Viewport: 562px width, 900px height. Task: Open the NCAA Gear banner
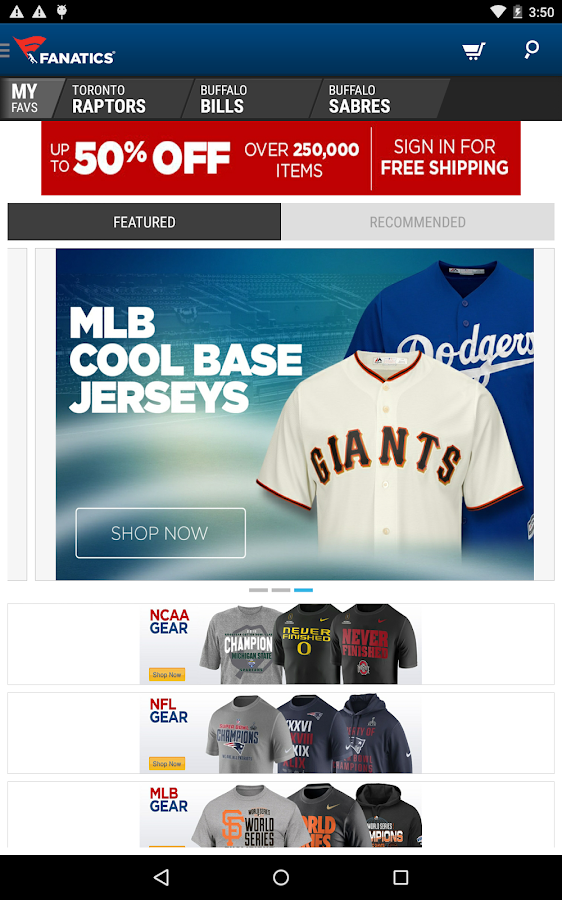point(281,643)
